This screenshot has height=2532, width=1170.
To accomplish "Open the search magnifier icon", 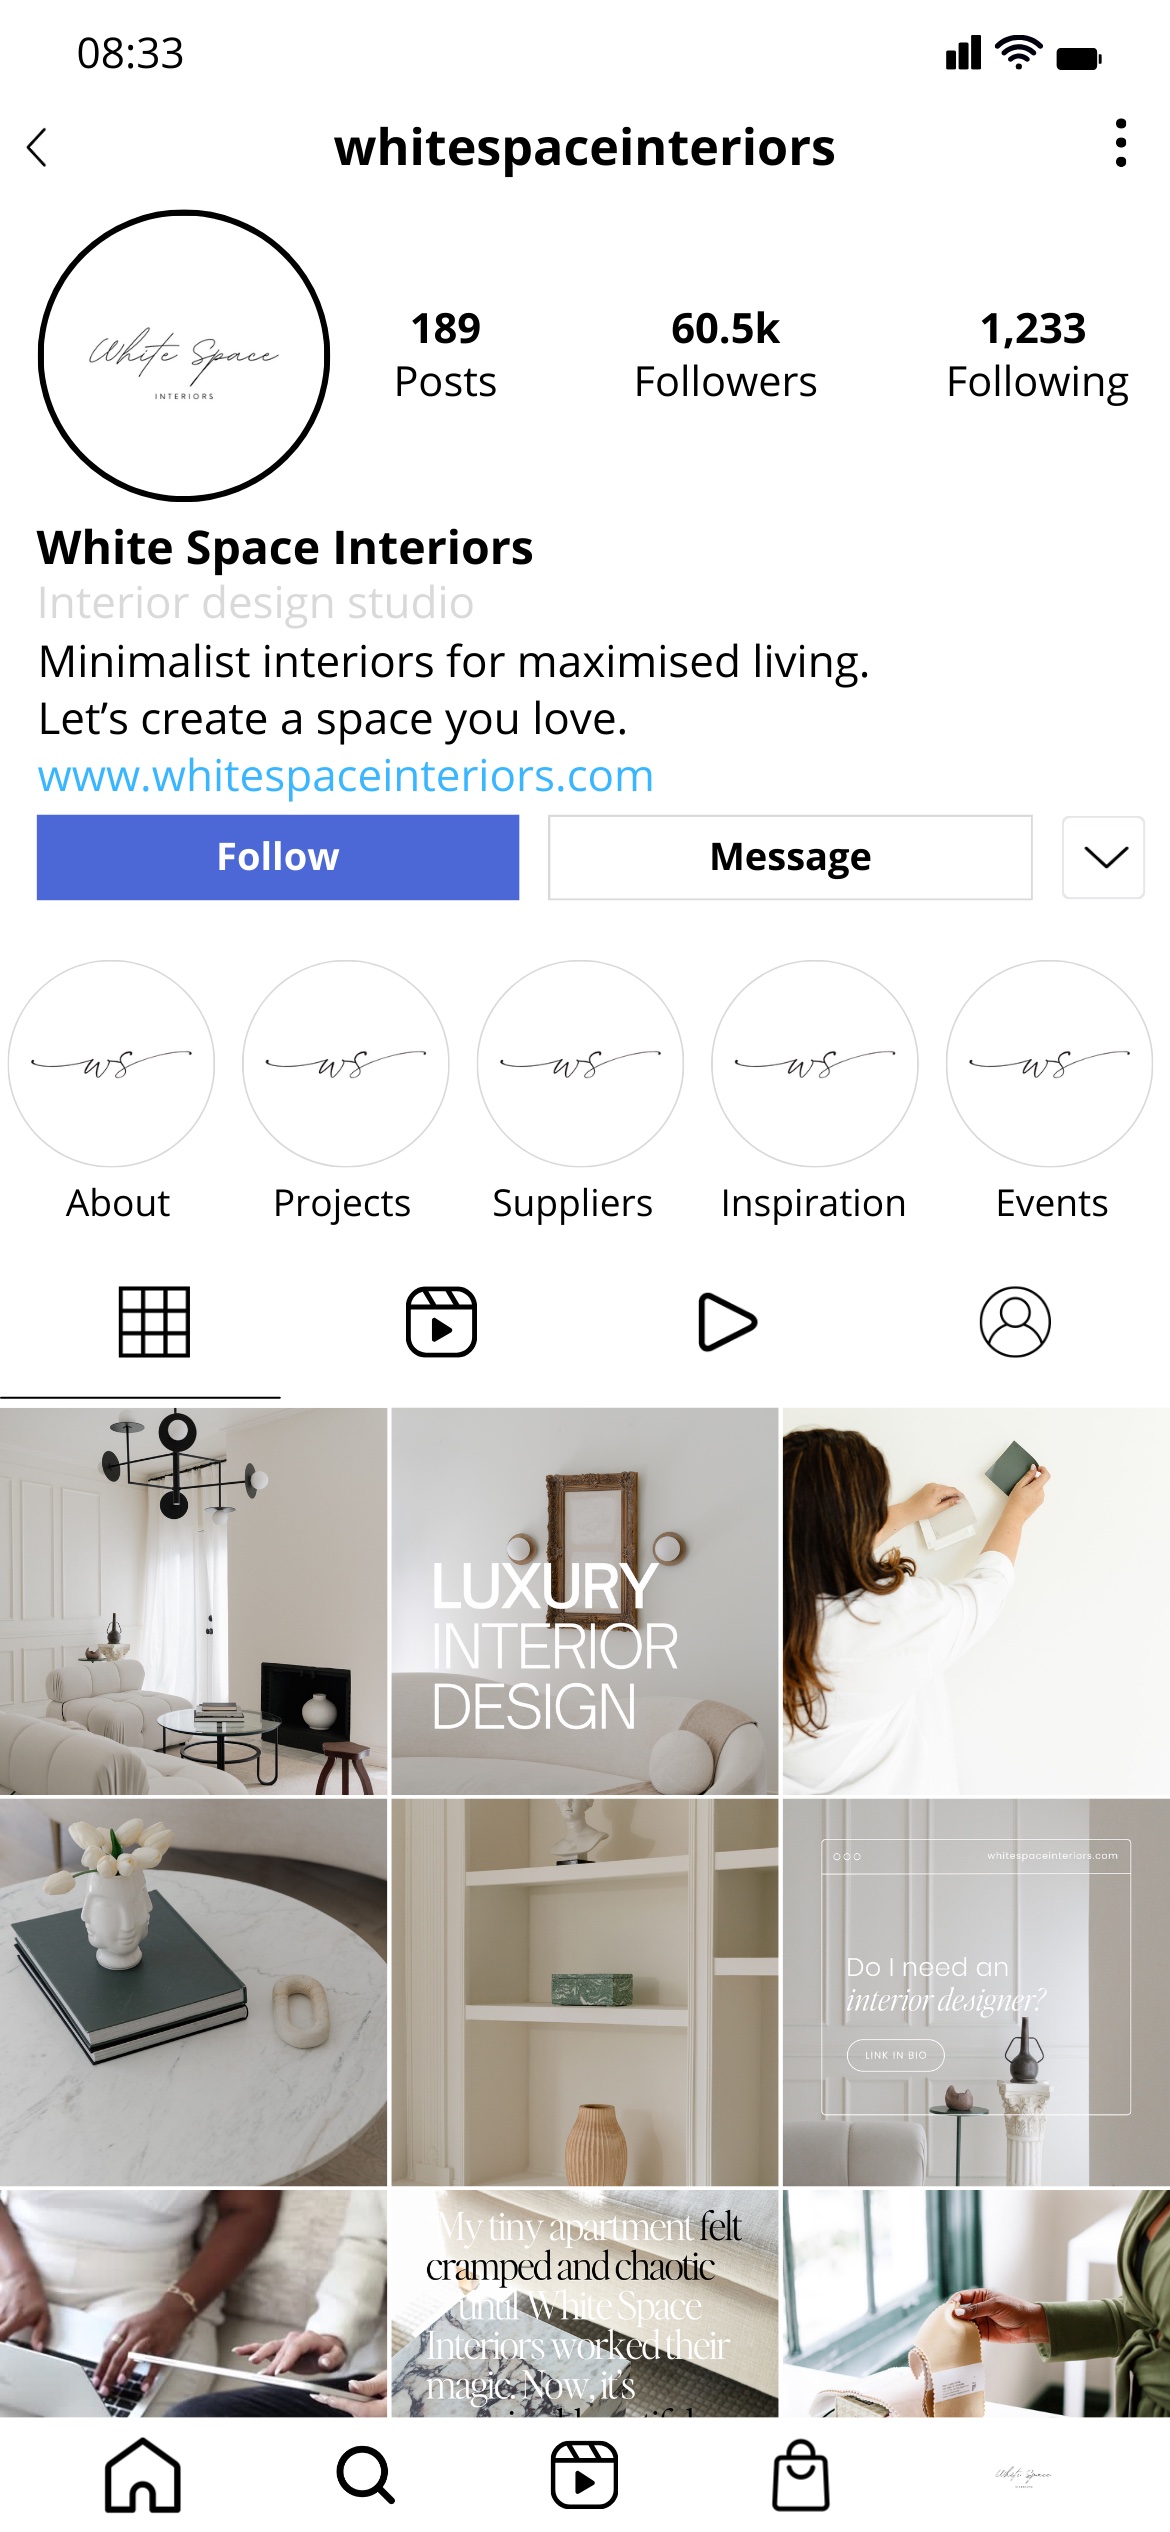I will [x=365, y=2475].
